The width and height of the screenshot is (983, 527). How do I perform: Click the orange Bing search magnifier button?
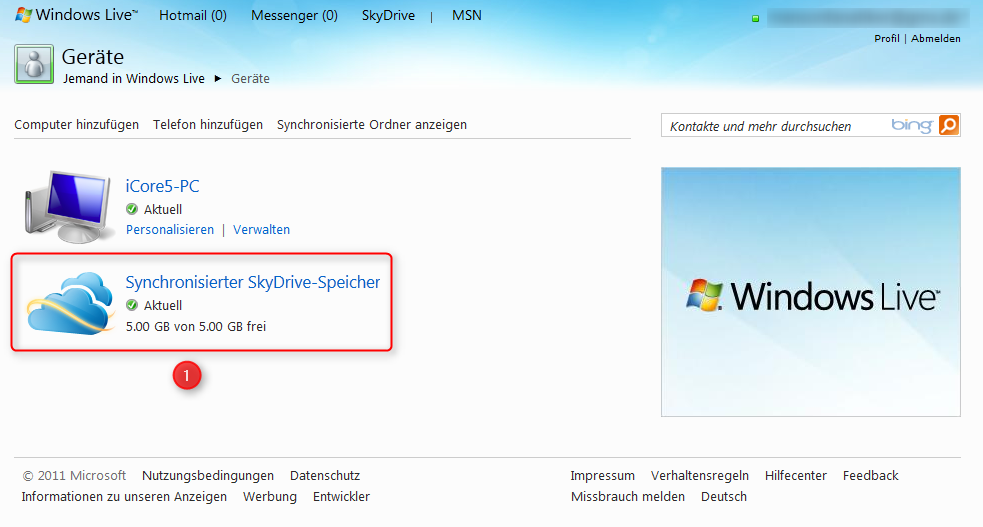[x=949, y=125]
